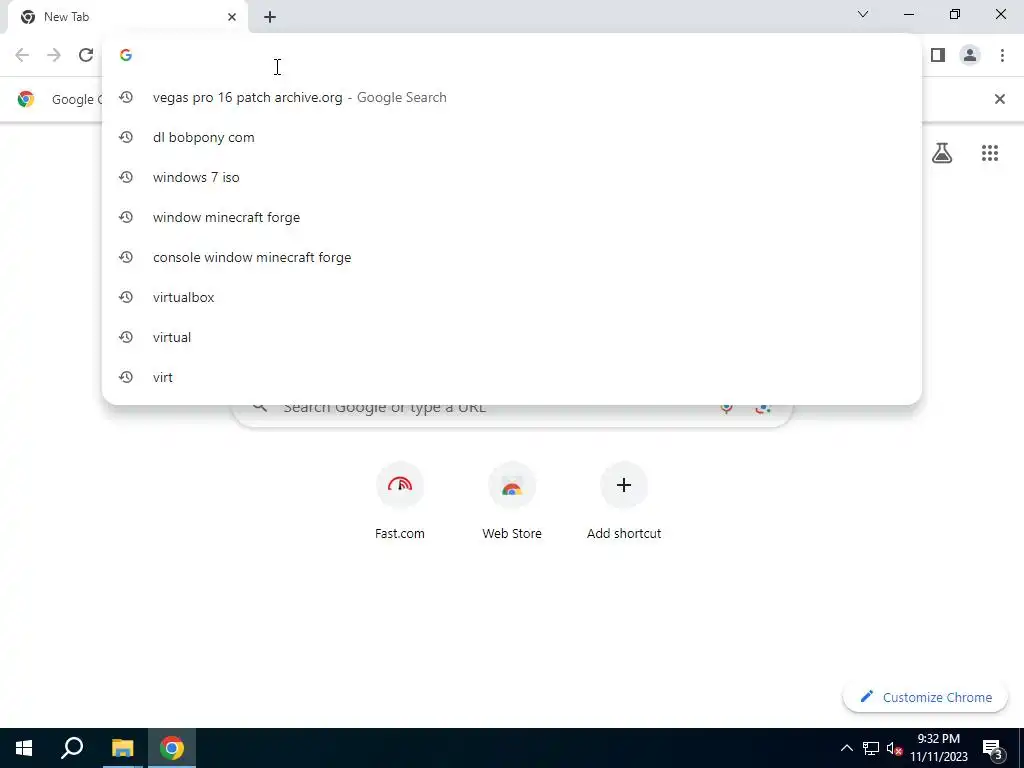The height and width of the screenshot is (768, 1024).
Task: Dismiss the Google Chrome info bar
Action: click(x=999, y=99)
